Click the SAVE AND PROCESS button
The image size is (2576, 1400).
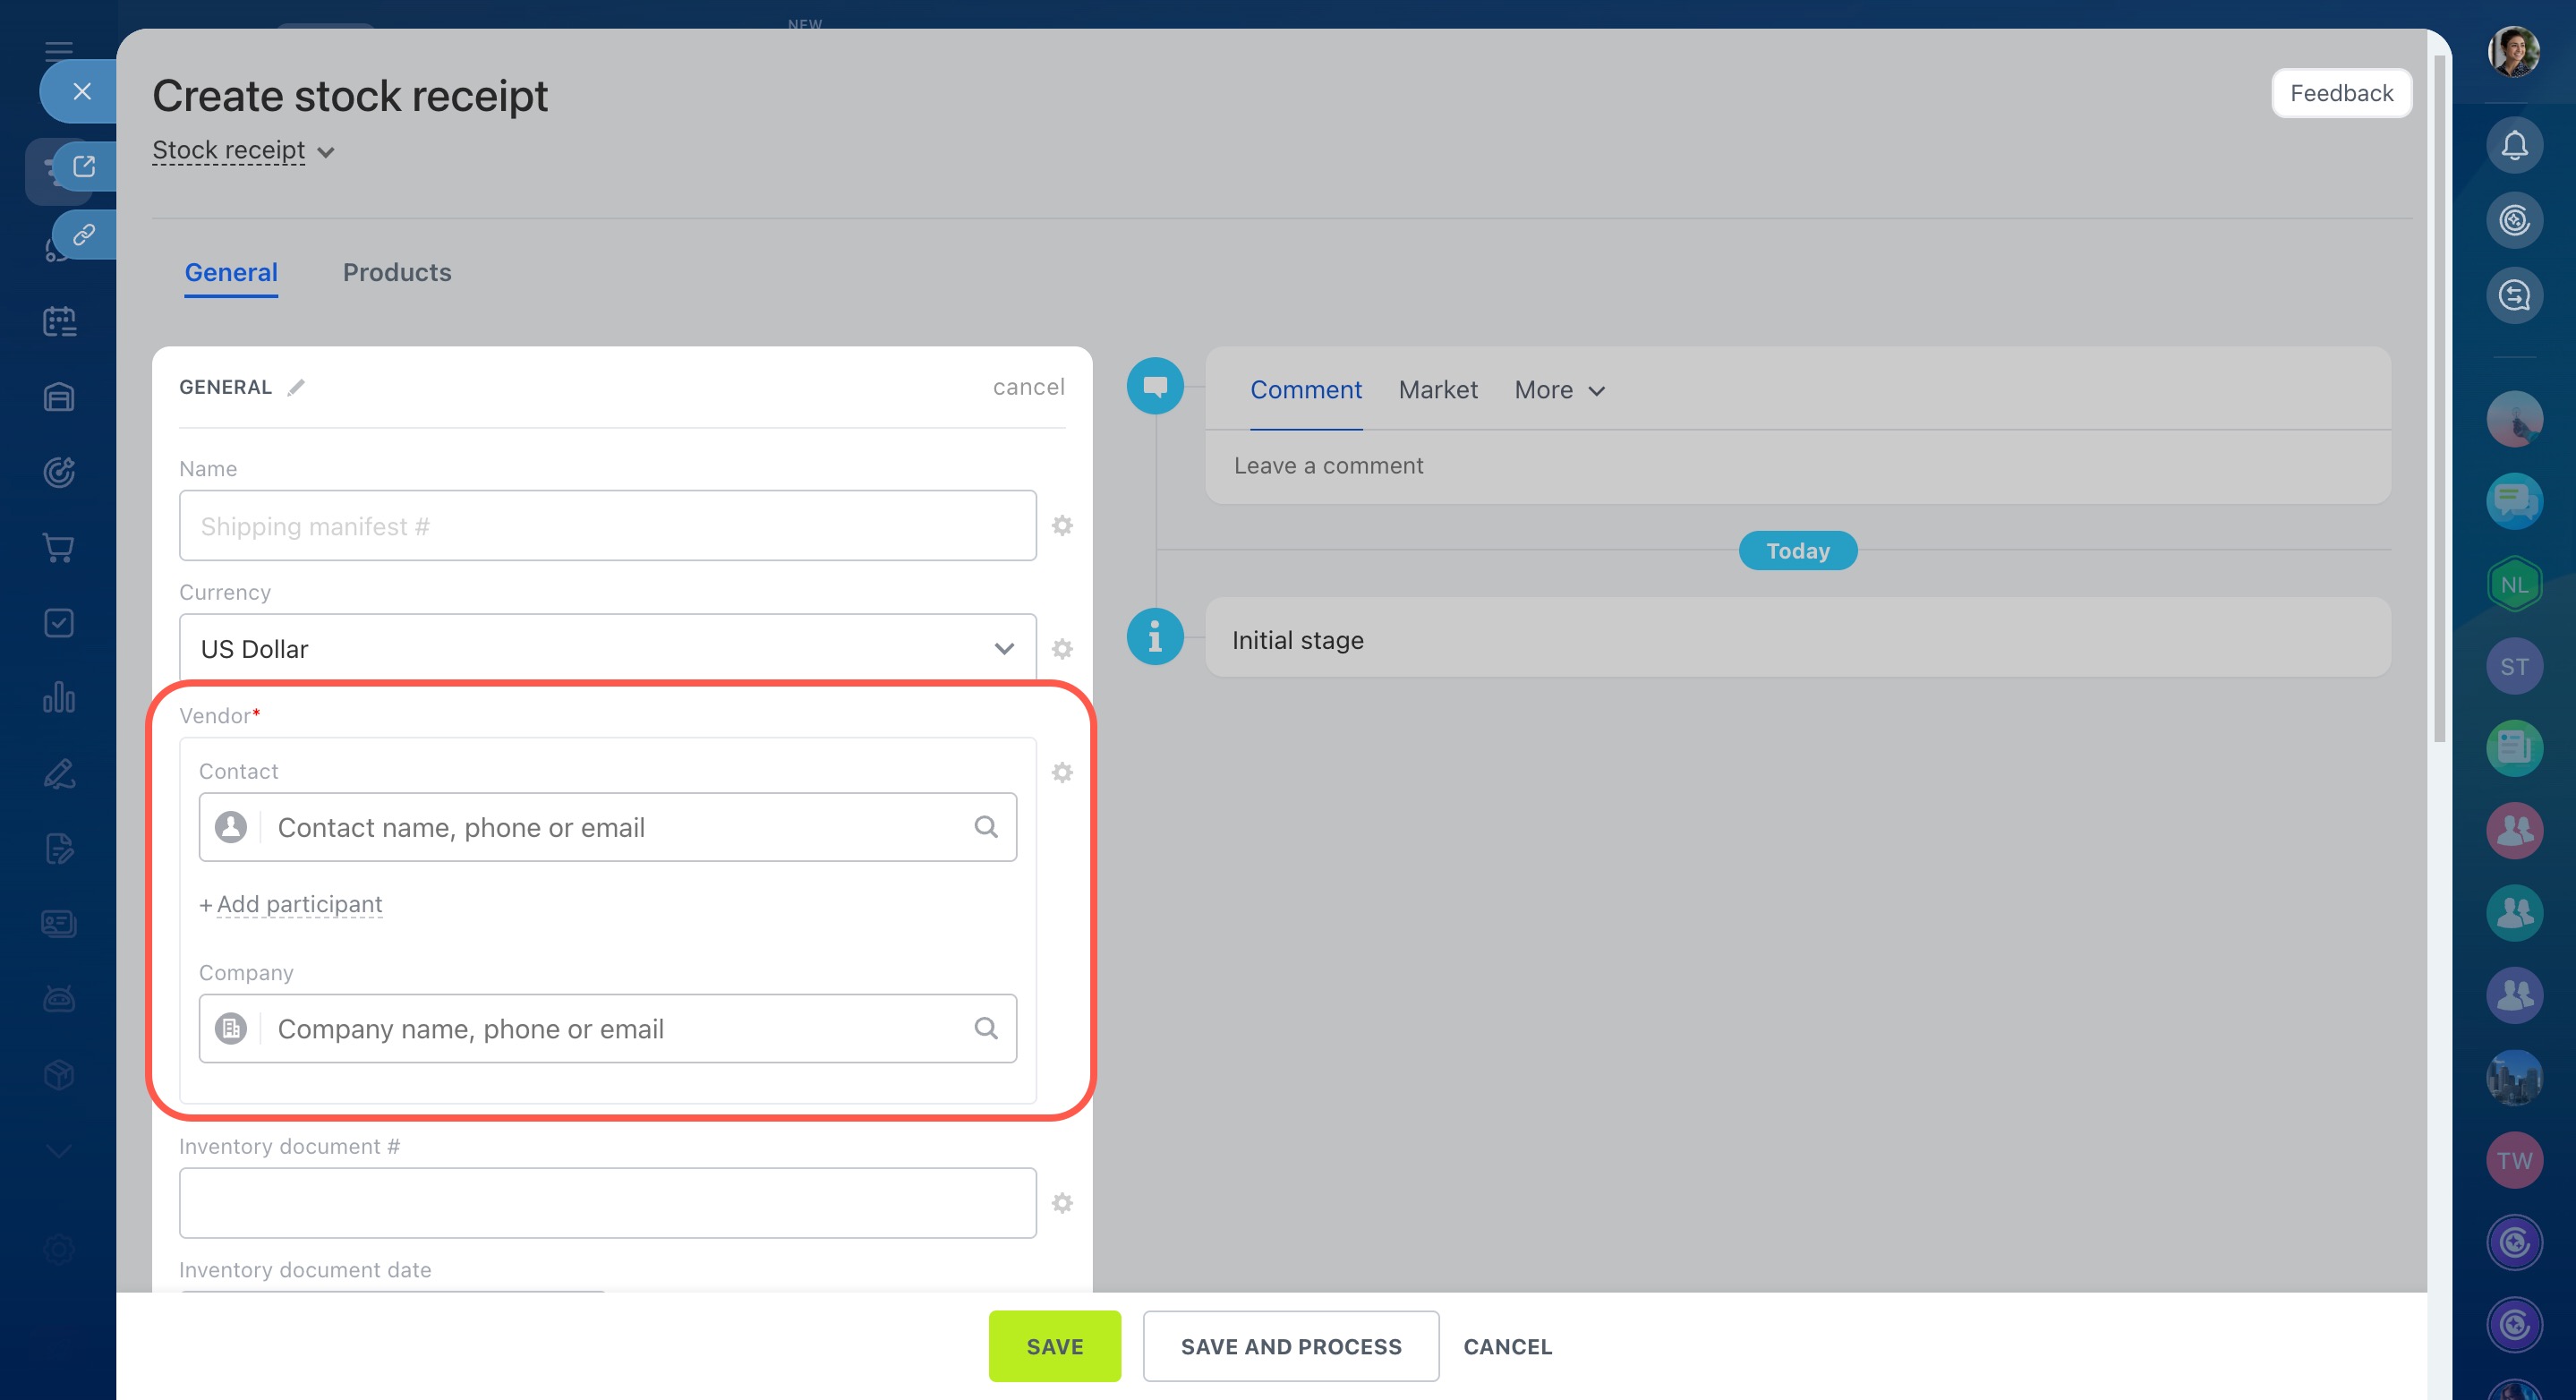[1290, 1346]
